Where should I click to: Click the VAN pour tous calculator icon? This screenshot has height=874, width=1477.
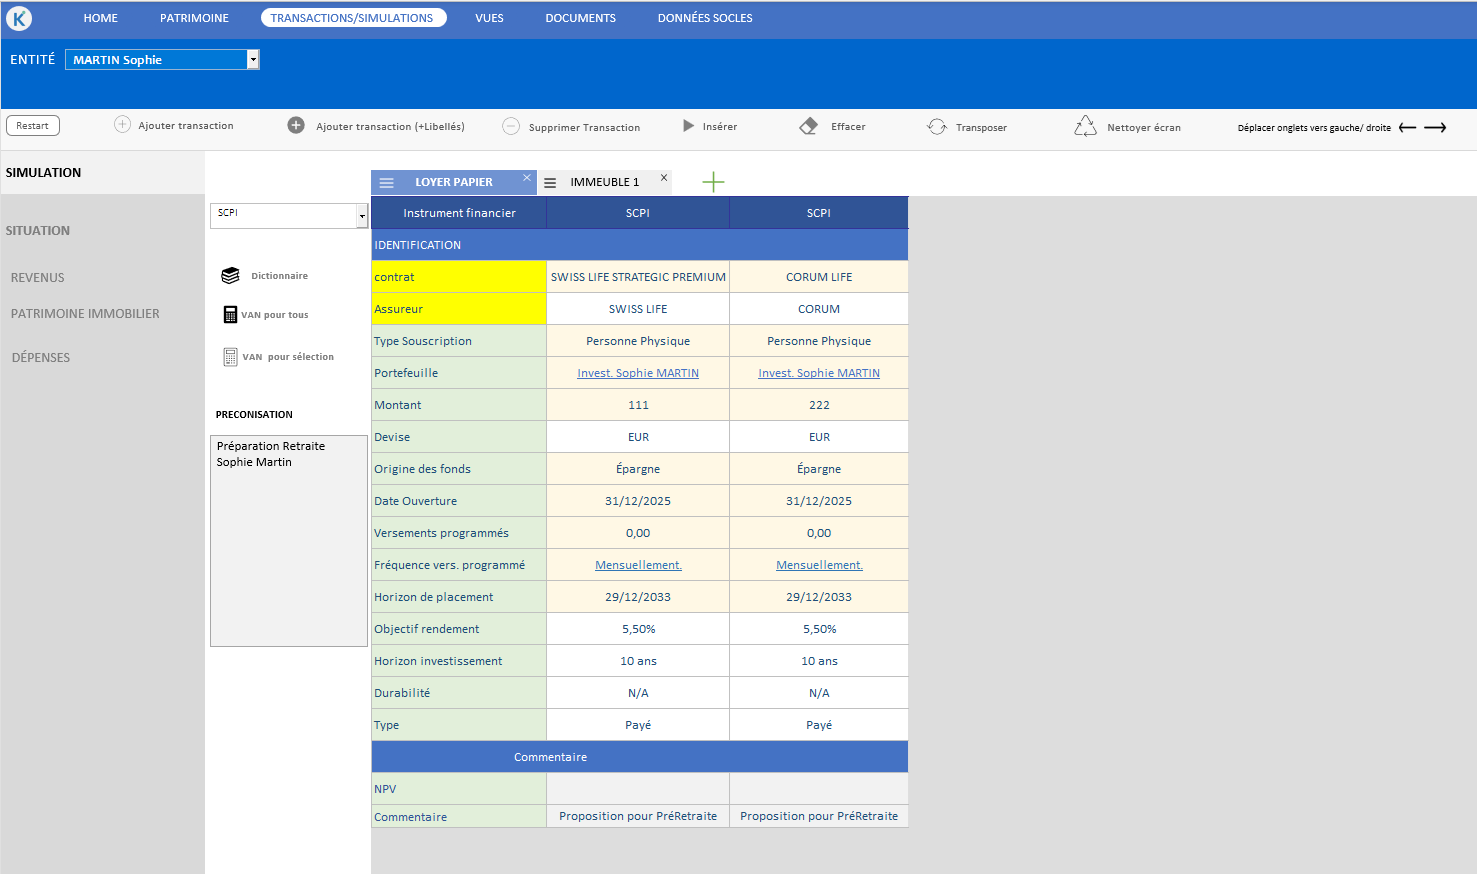coord(230,315)
